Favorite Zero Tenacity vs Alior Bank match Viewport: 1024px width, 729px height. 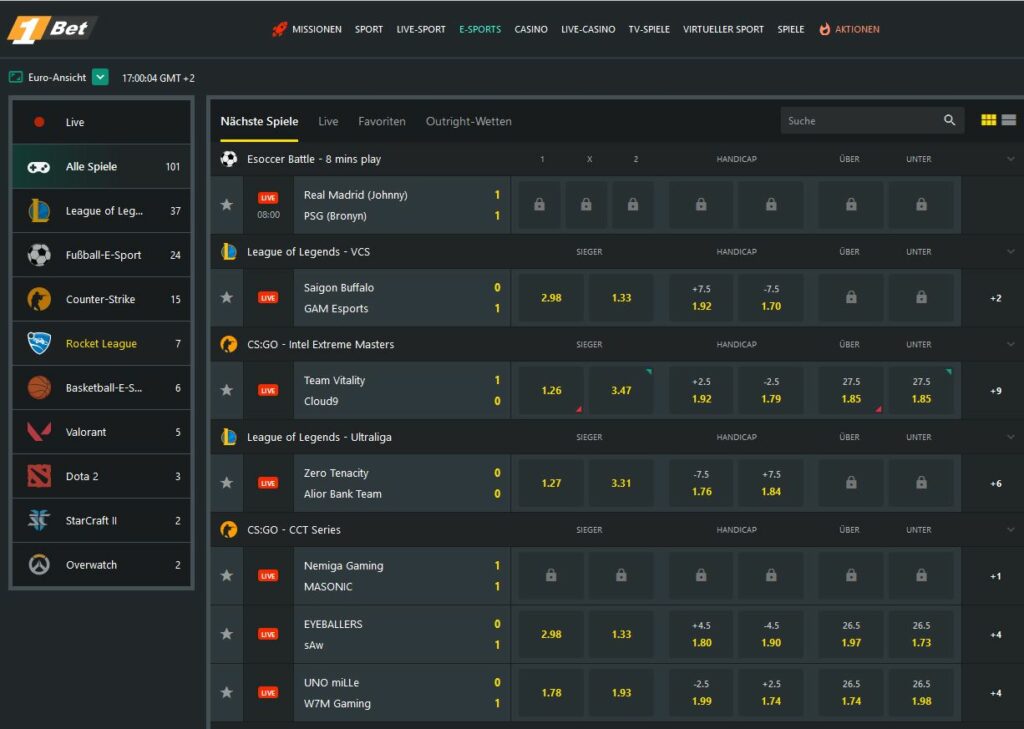227,483
